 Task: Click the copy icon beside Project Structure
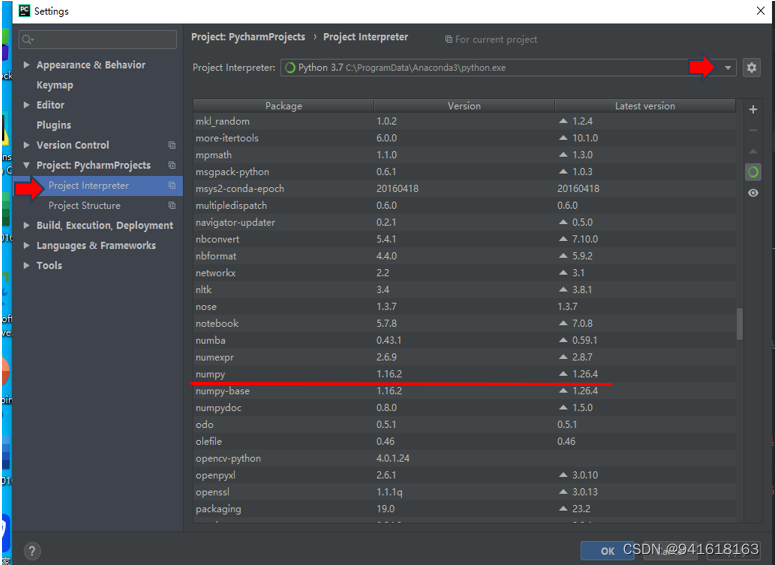tap(172, 205)
